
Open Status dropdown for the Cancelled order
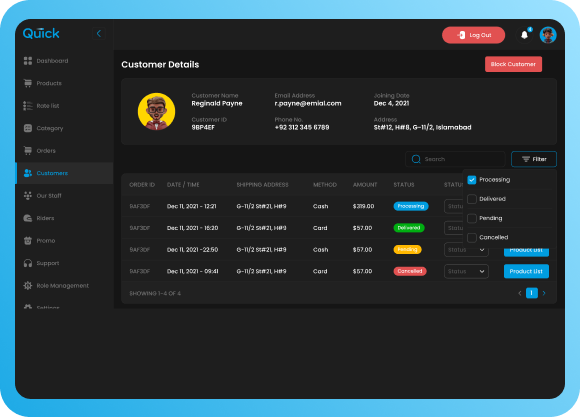click(x=466, y=271)
